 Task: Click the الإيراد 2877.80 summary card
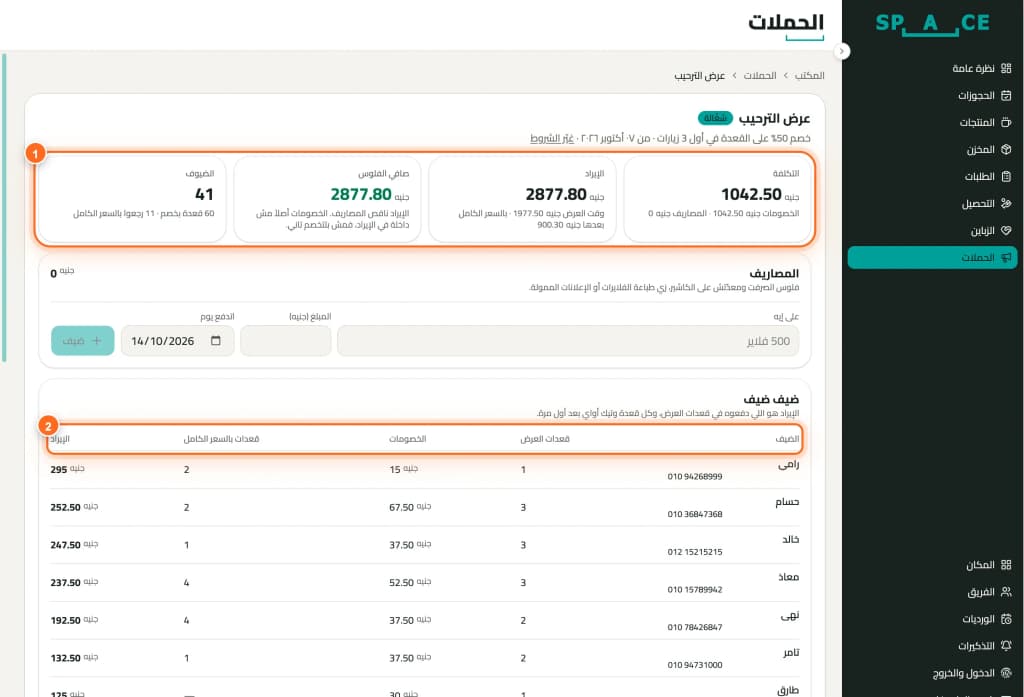point(522,199)
